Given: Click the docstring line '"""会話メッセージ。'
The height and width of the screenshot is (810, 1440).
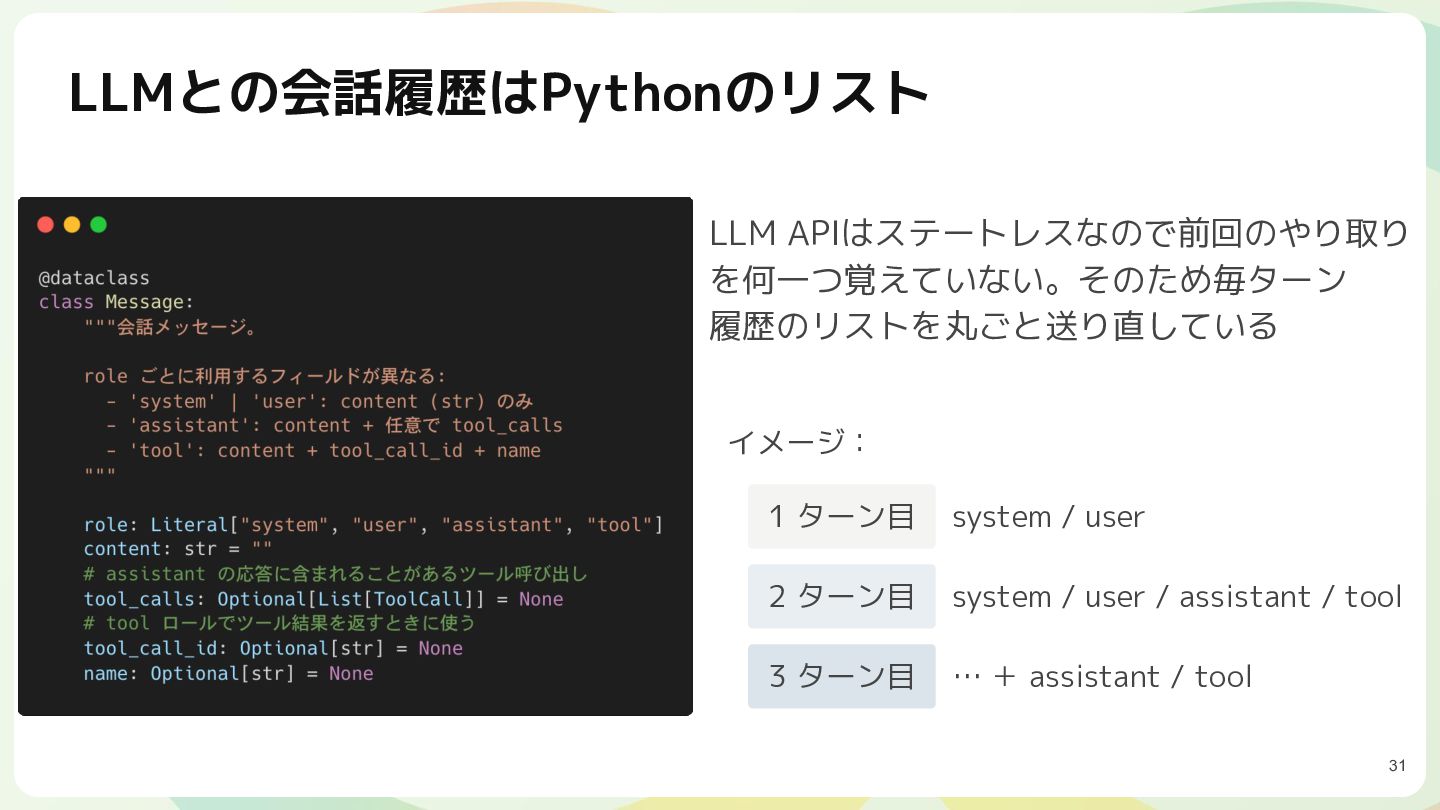Looking at the screenshot, I should pos(171,327).
